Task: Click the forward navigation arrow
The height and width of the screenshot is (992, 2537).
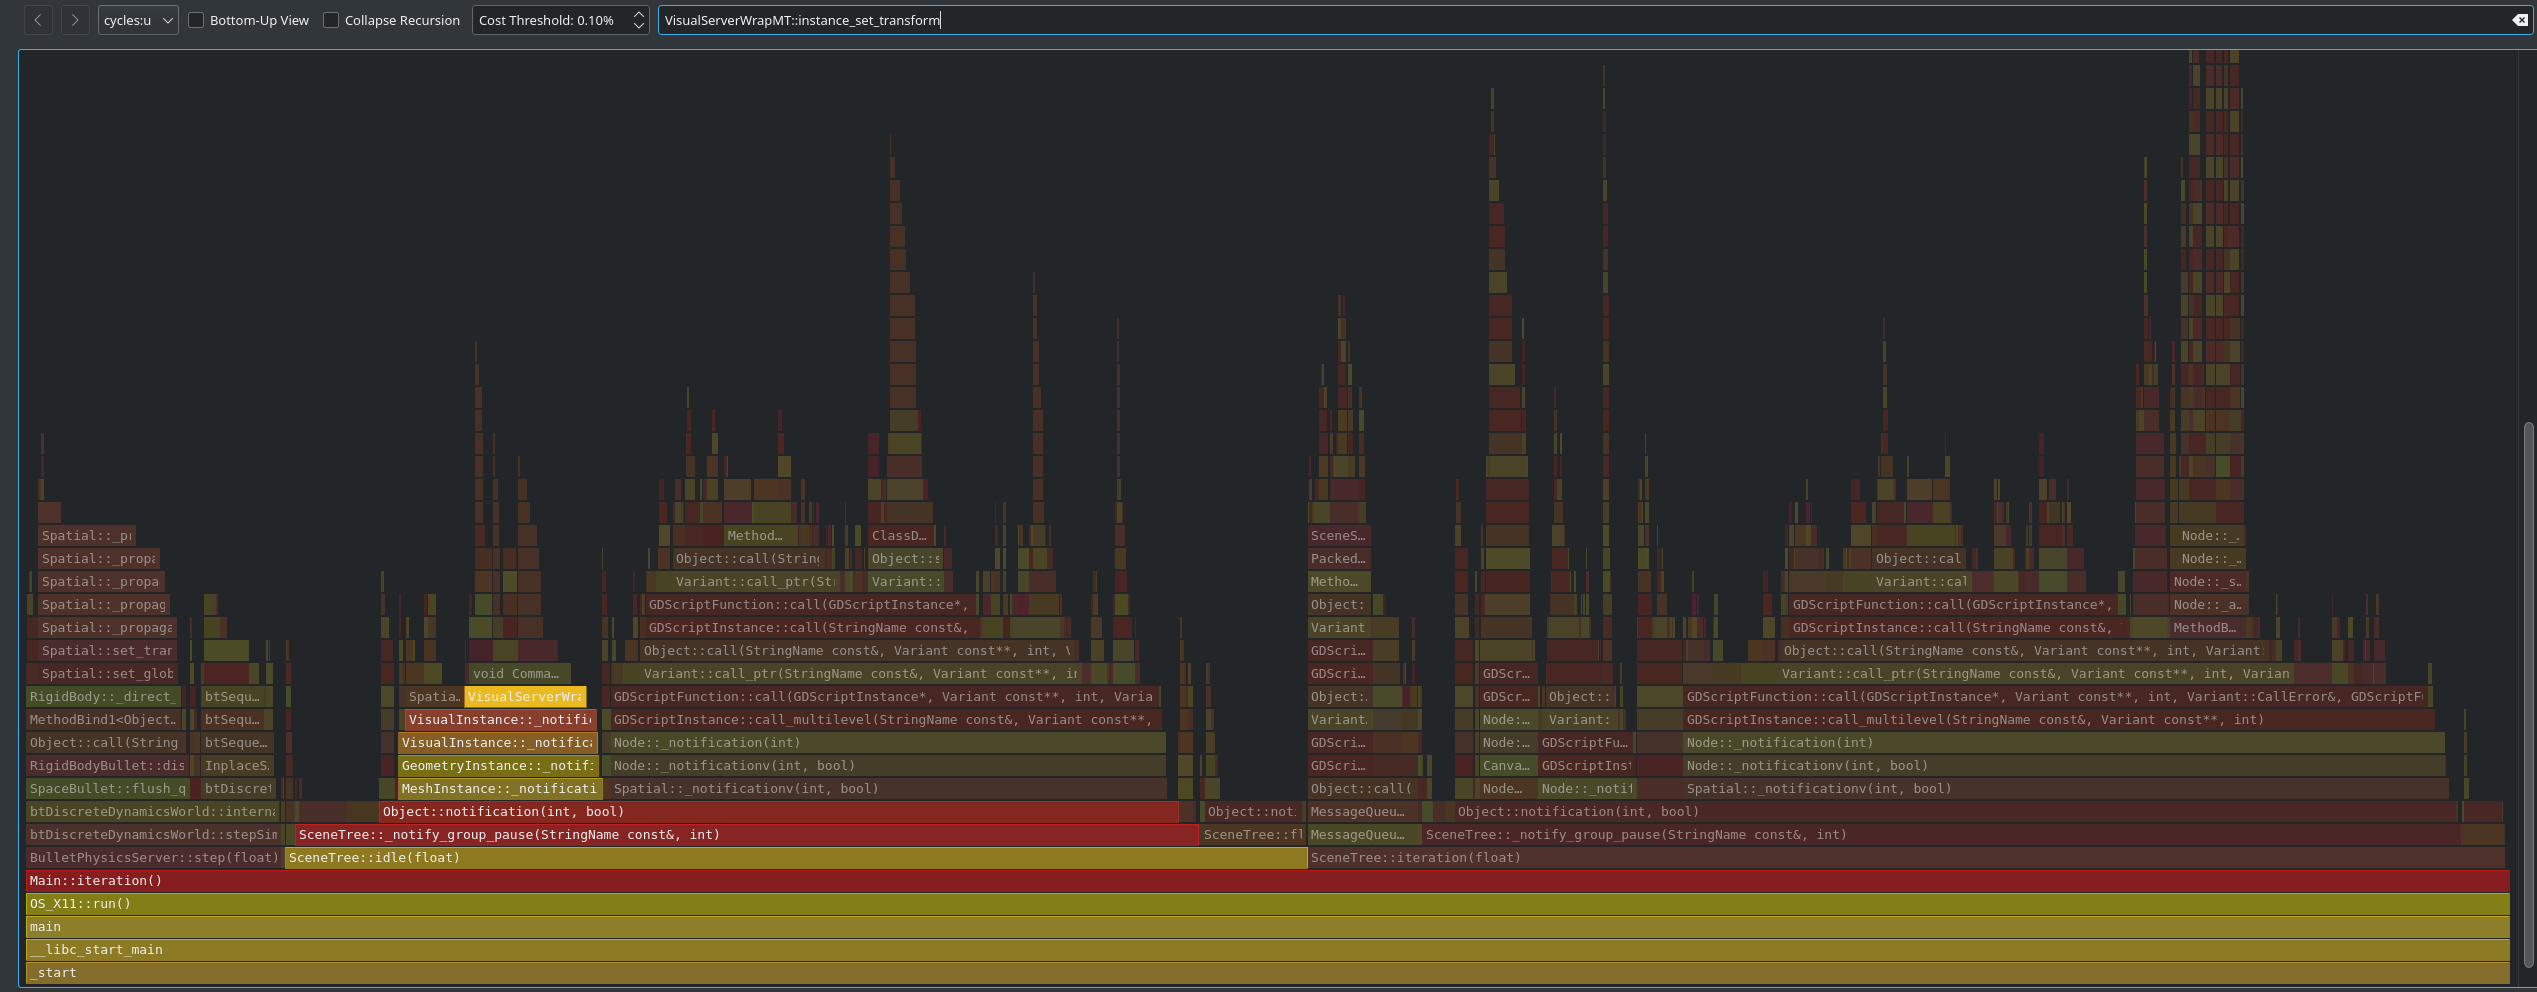Action: click(75, 19)
